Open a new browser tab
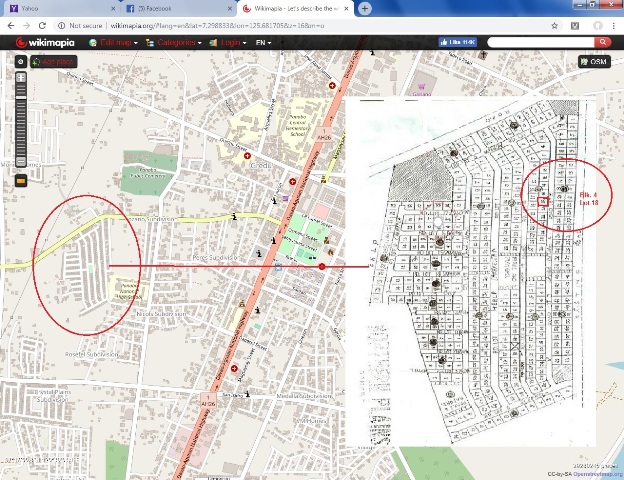624x480 pixels. 366,7
